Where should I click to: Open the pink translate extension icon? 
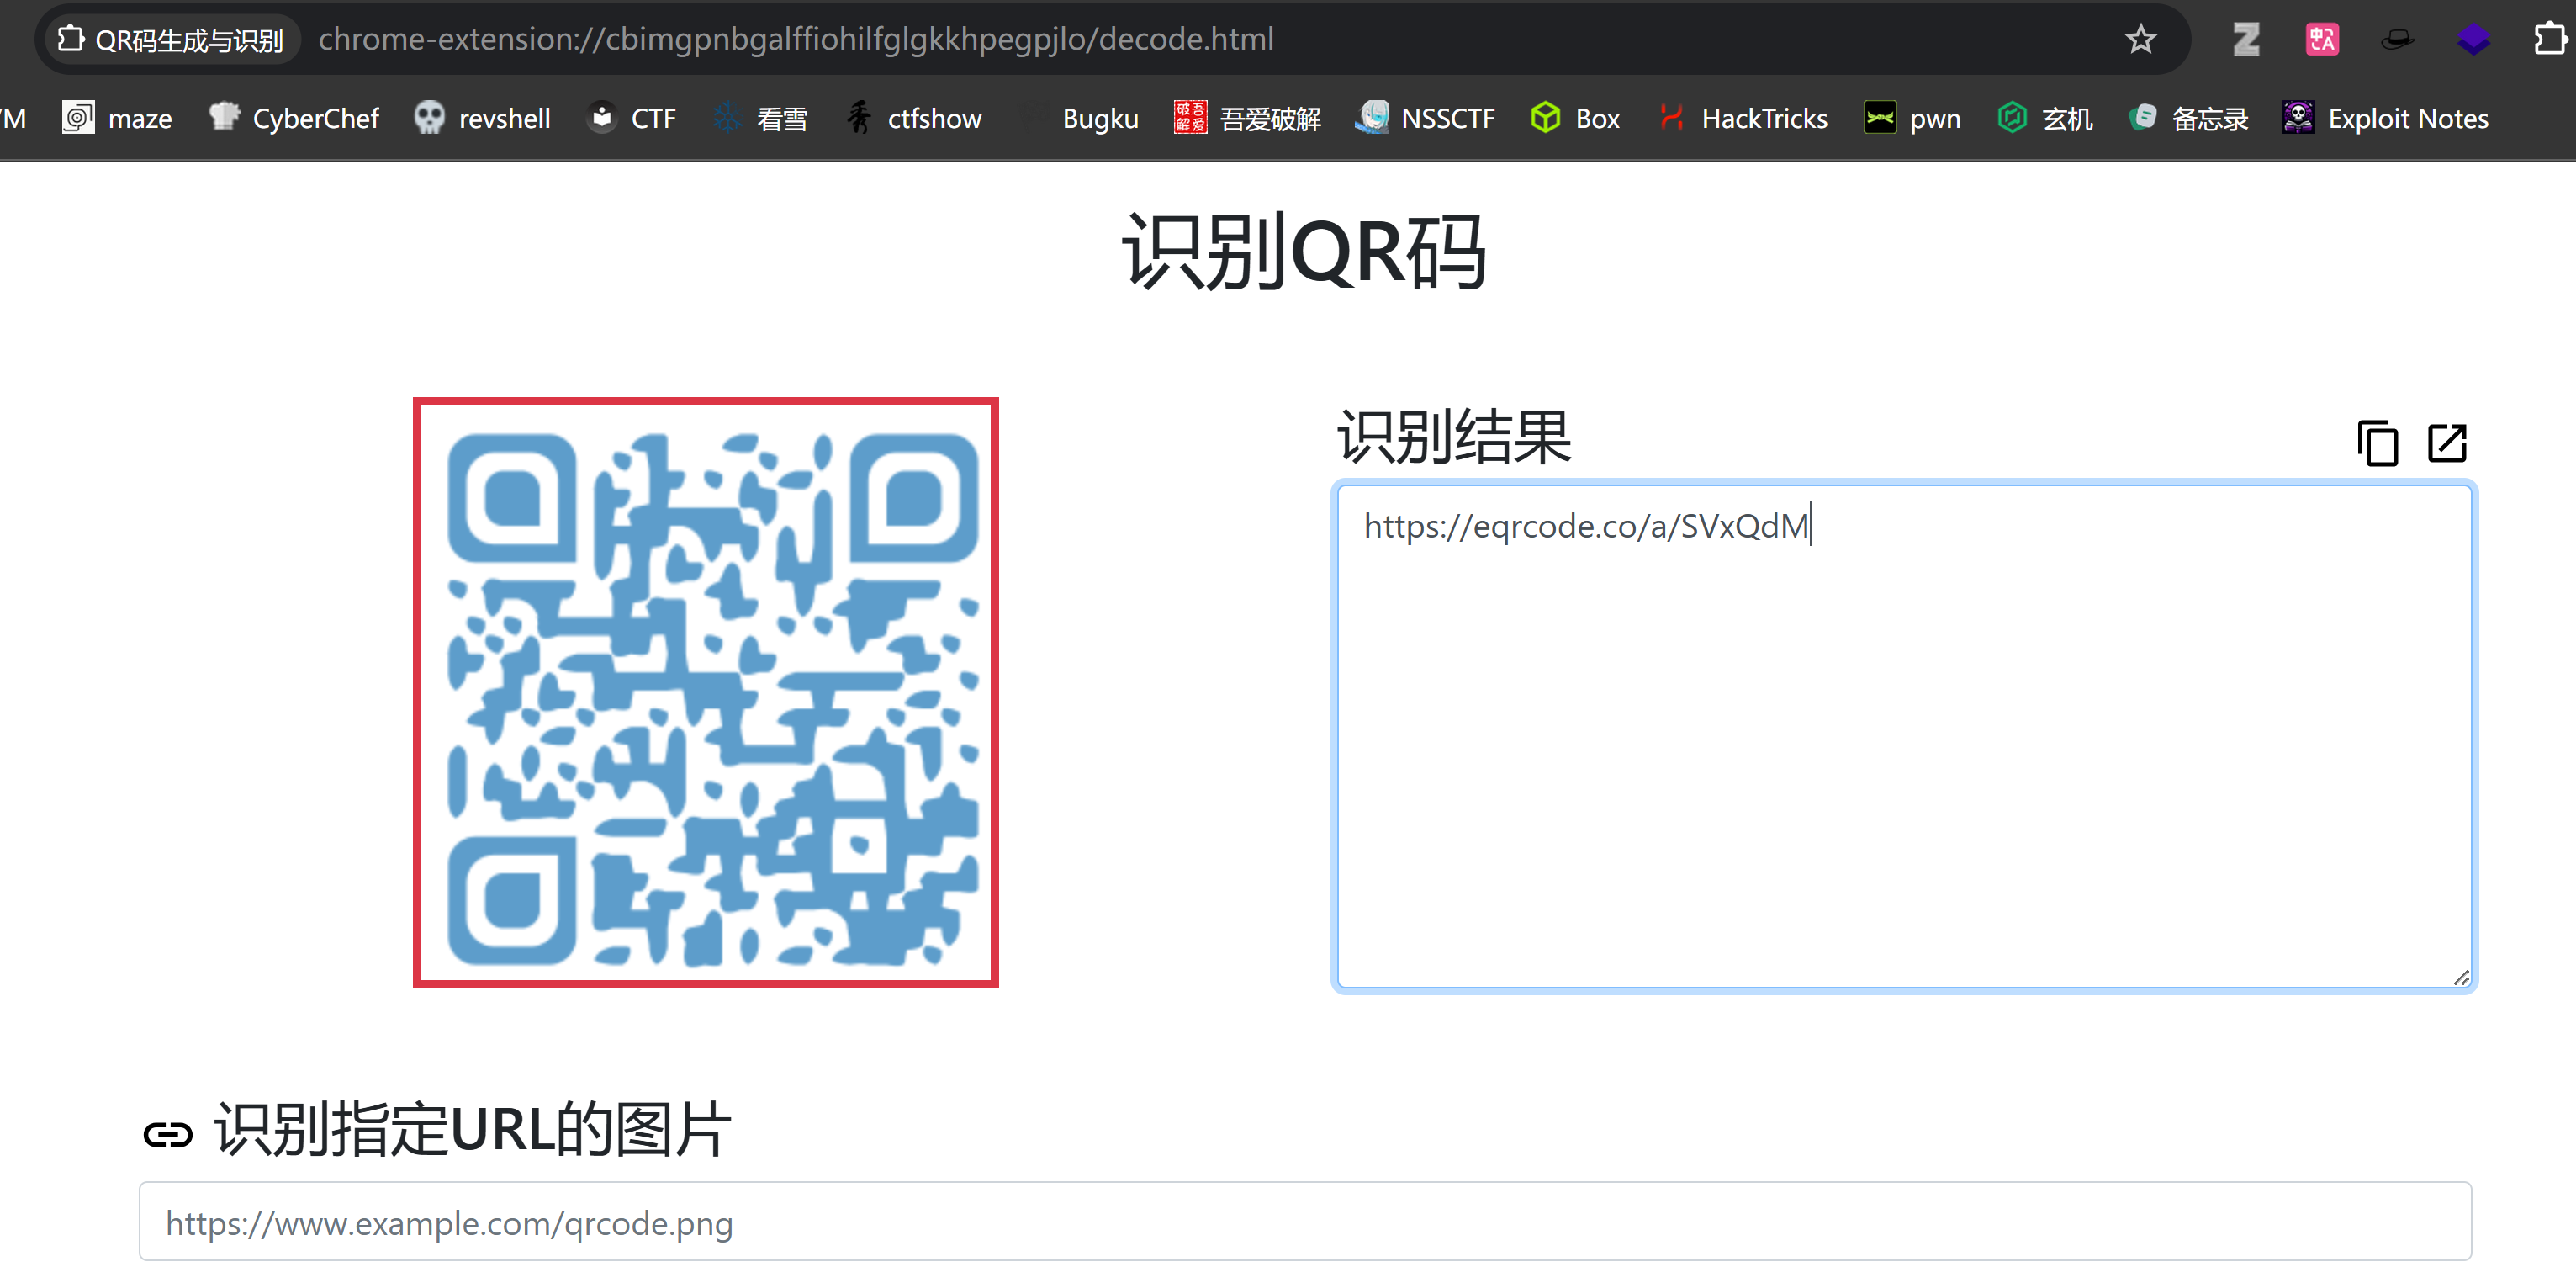pos(2322,40)
